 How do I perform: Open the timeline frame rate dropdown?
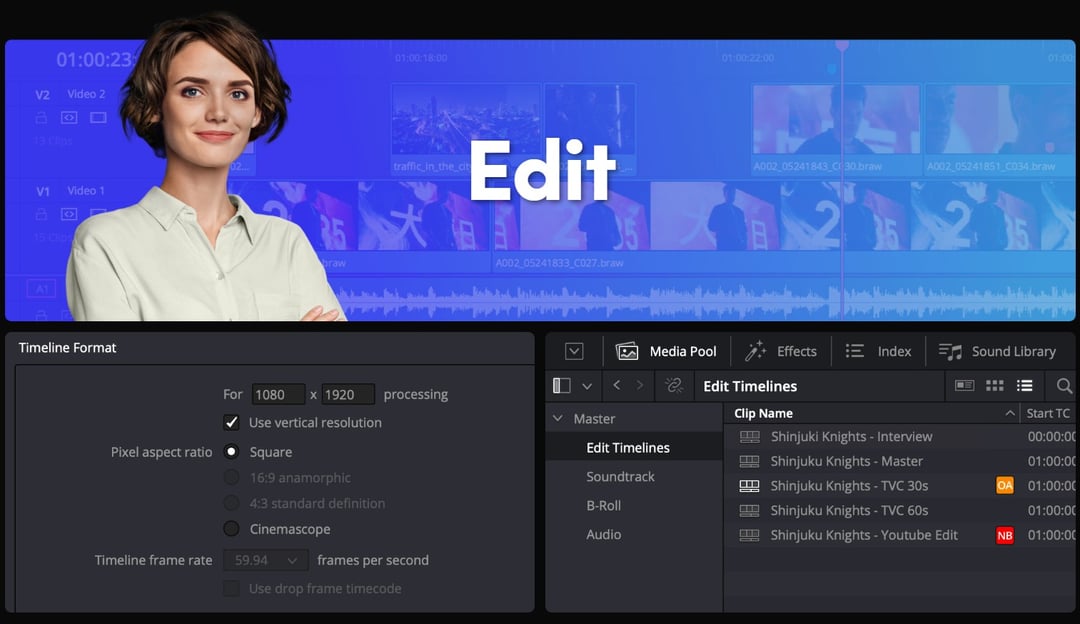coord(265,561)
